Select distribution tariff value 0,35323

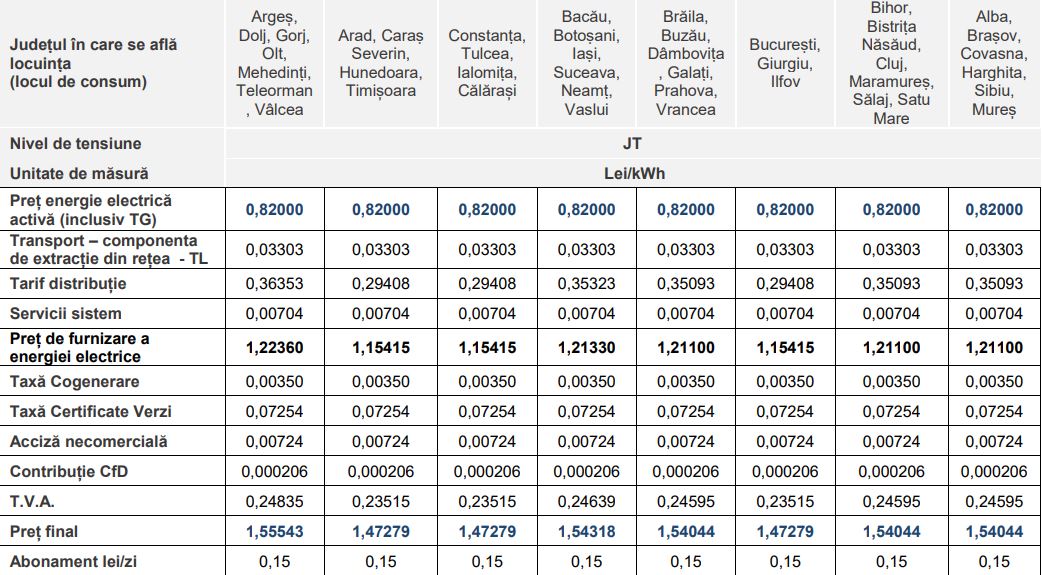click(586, 284)
